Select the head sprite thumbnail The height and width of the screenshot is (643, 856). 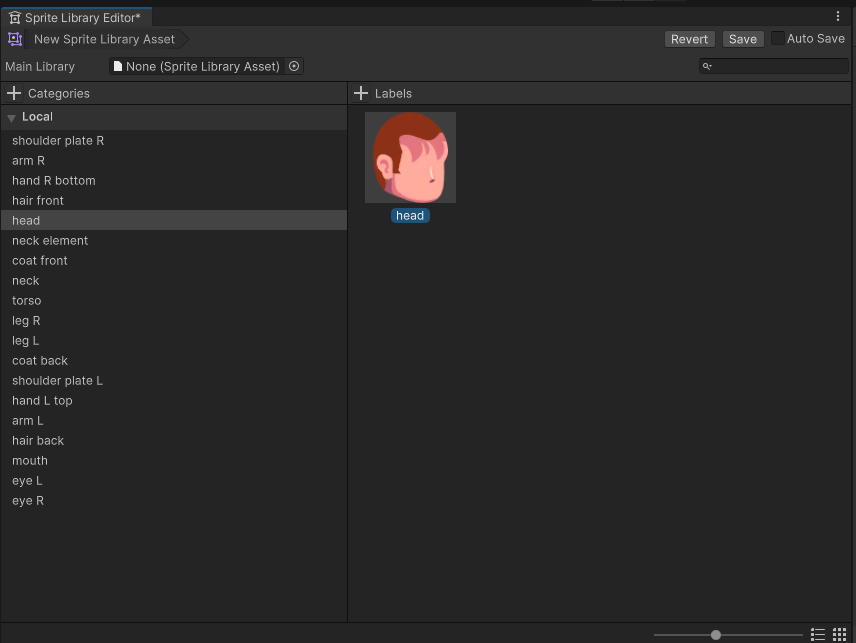point(410,157)
